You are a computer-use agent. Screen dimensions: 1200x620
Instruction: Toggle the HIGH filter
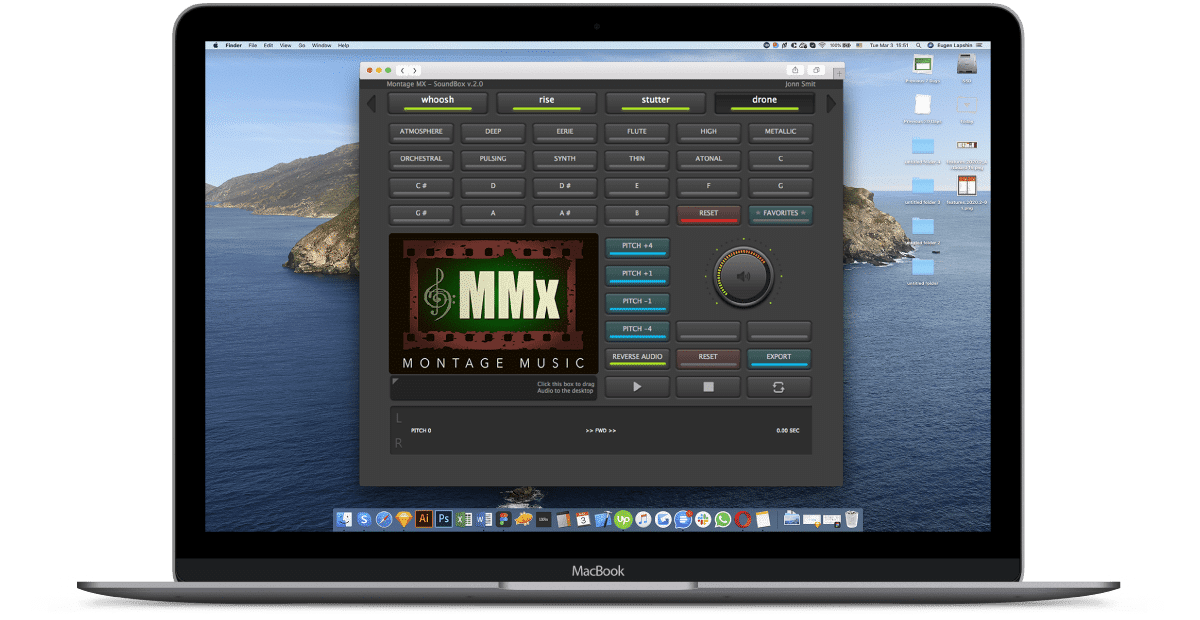[x=709, y=132]
